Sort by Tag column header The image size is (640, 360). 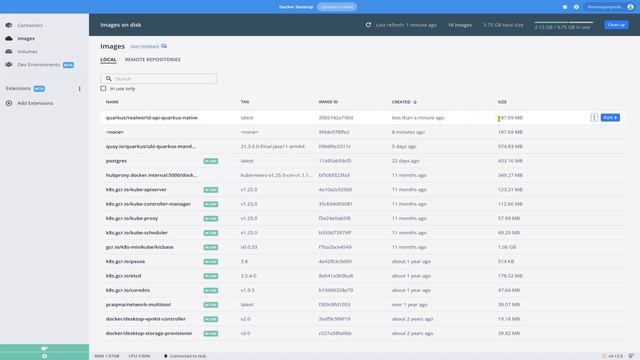pos(244,102)
